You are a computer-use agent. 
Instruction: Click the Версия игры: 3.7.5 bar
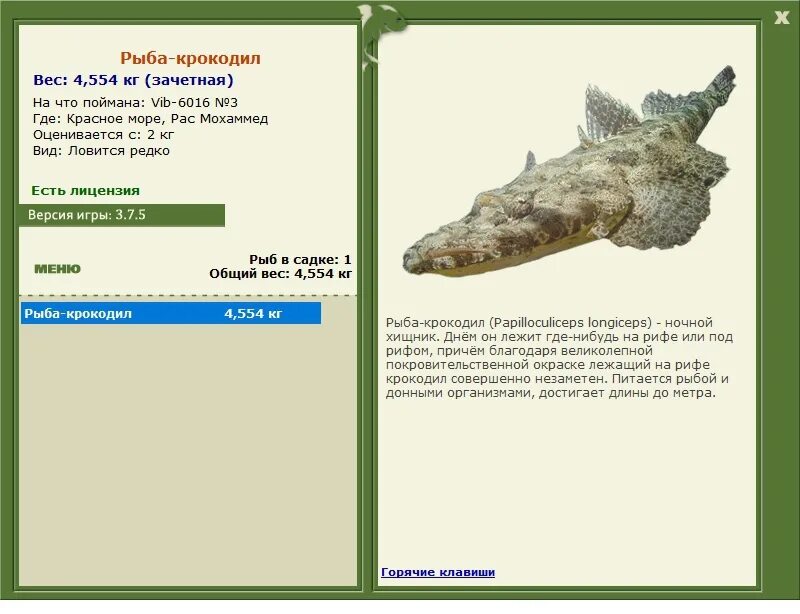click(x=121, y=215)
